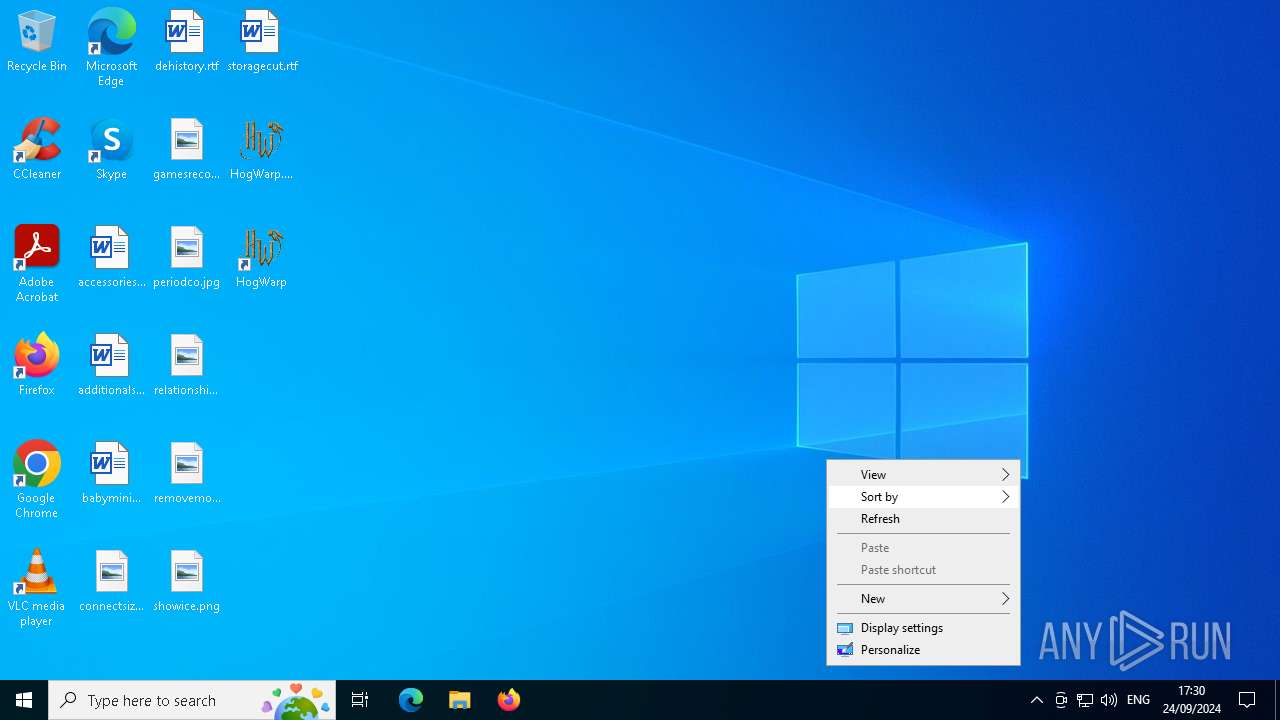The image size is (1280, 720).
Task: Choose Personalize in the context menu
Action: tap(923, 650)
